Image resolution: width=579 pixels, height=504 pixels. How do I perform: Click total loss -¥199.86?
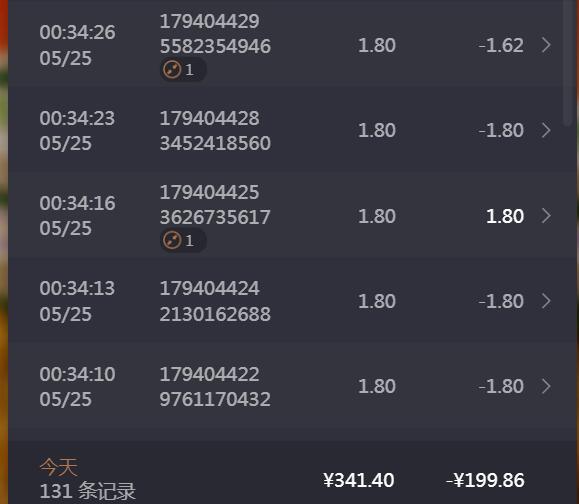485,480
